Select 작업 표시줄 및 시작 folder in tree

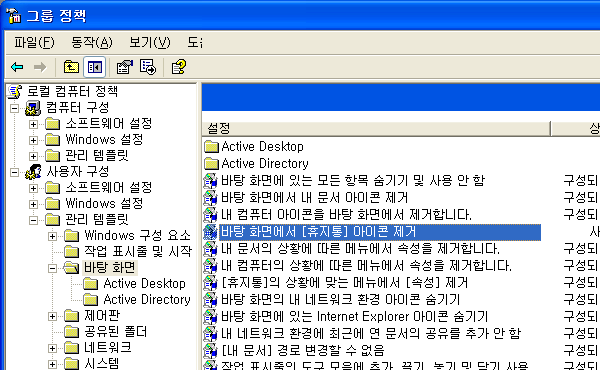pos(138,251)
